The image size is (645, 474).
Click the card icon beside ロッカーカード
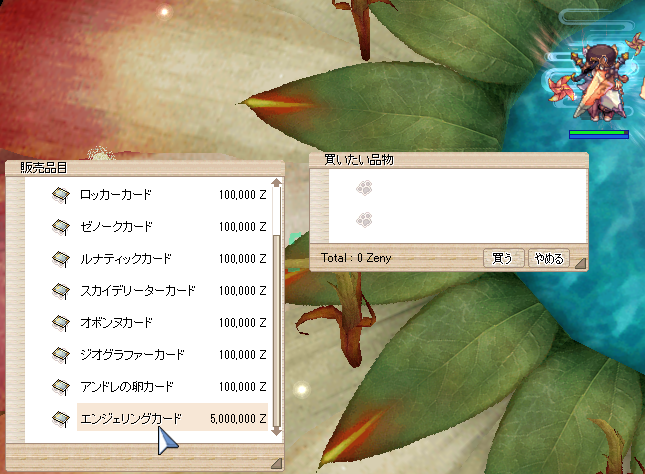tap(61, 195)
